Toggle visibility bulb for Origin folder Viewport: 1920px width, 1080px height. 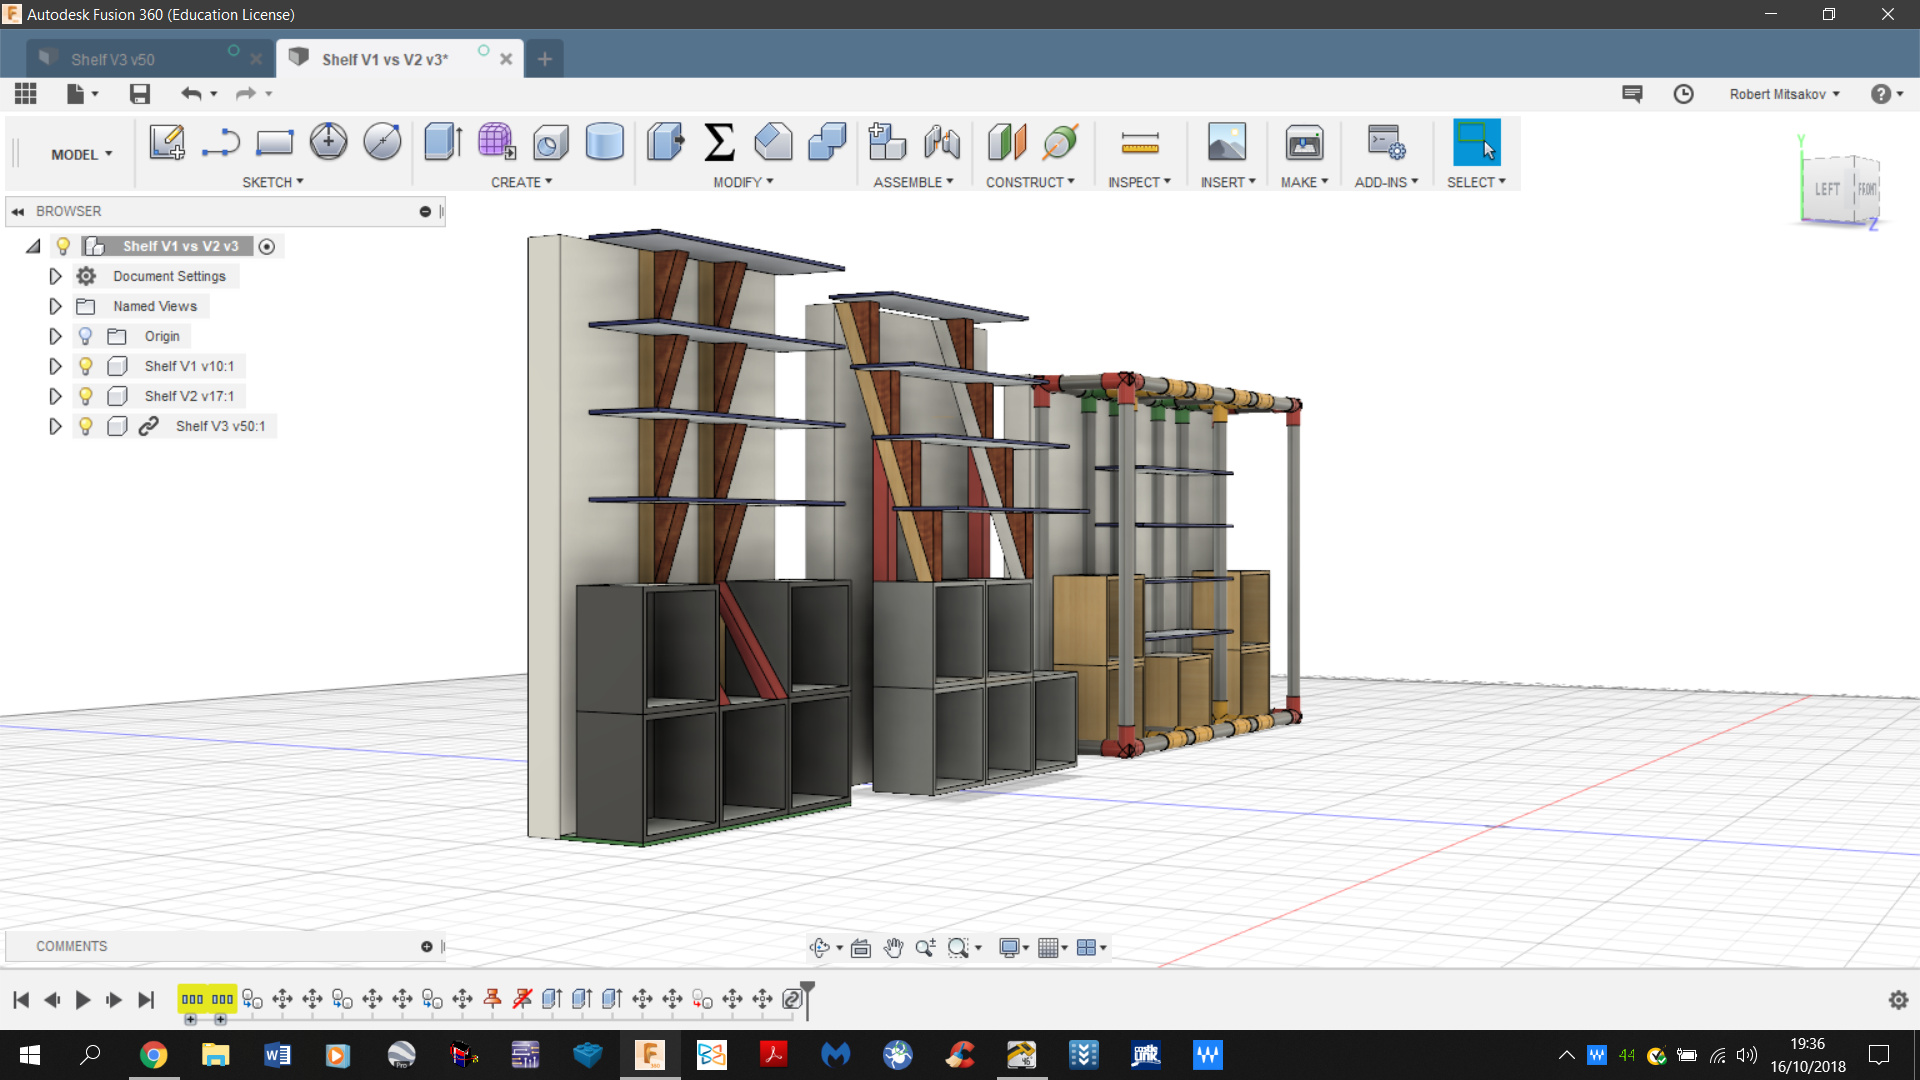[86, 336]
